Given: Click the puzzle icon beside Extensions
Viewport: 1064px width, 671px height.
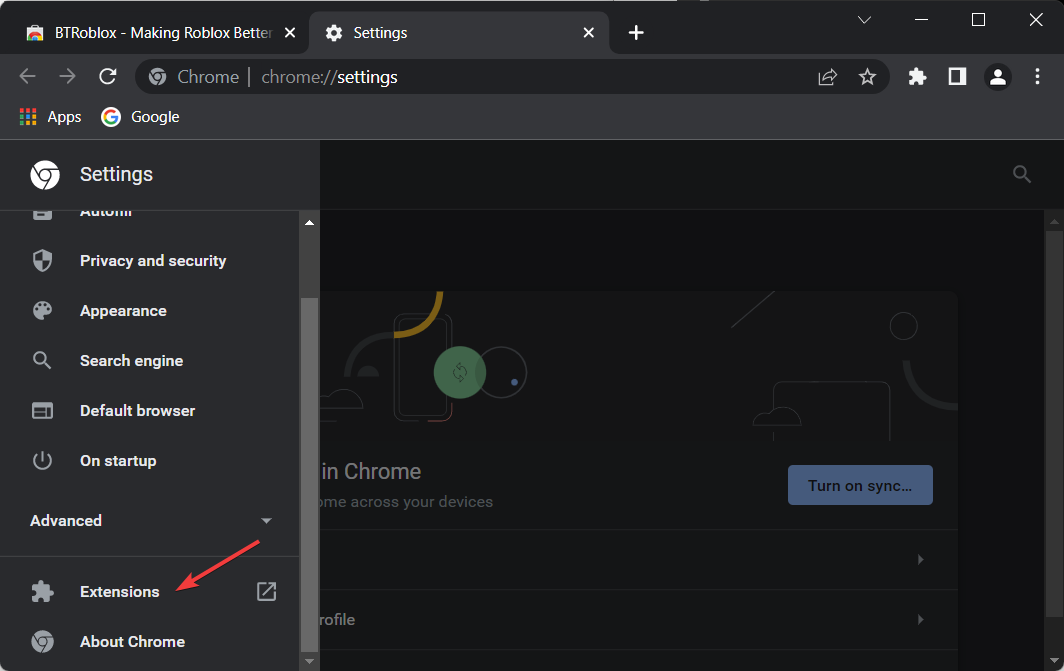Looking at the screenshot, I should coord(42,592).
